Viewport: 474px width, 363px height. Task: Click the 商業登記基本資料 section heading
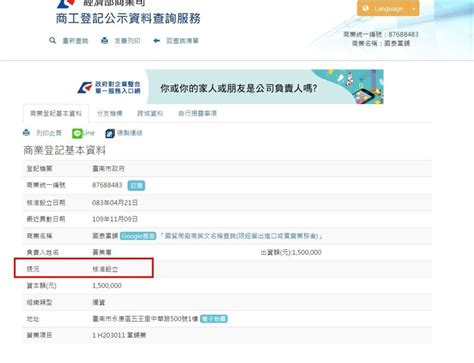point(64,150)
